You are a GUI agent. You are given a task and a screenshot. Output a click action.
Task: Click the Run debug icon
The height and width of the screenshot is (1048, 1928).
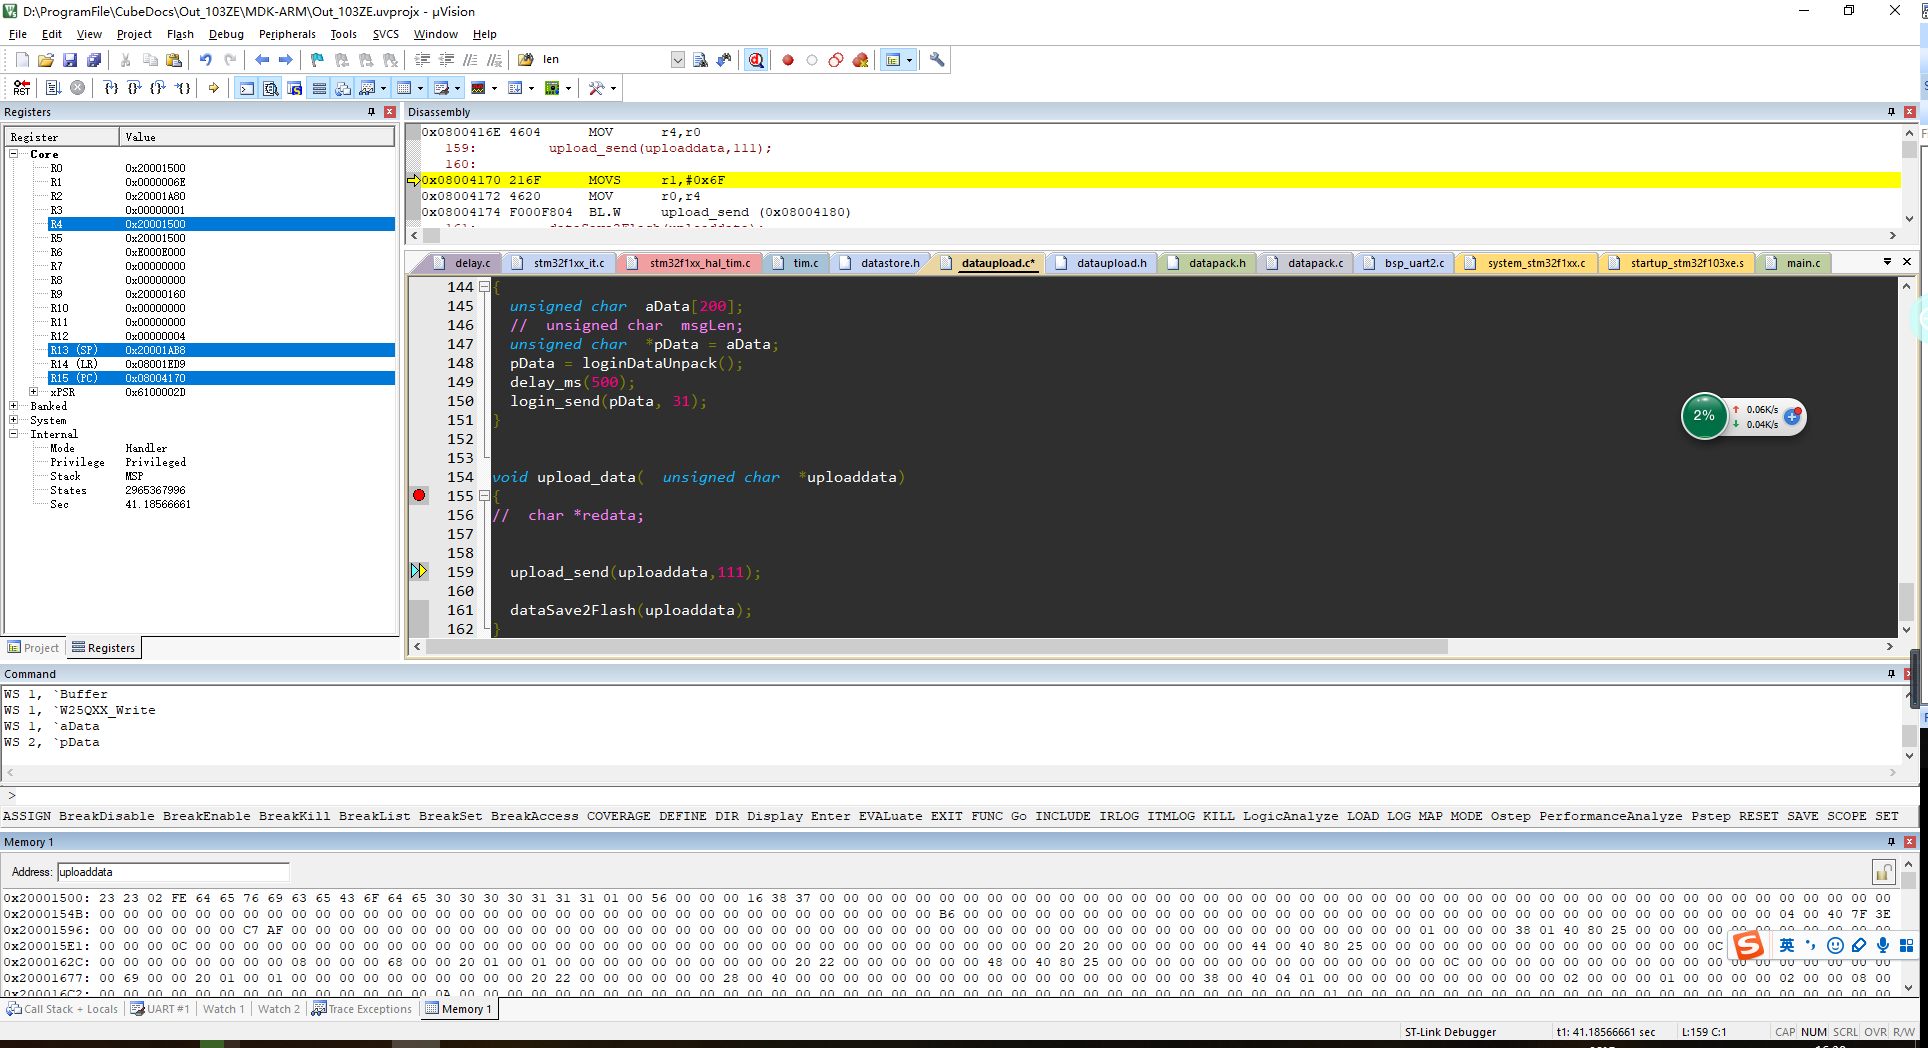tap(53, 88)
